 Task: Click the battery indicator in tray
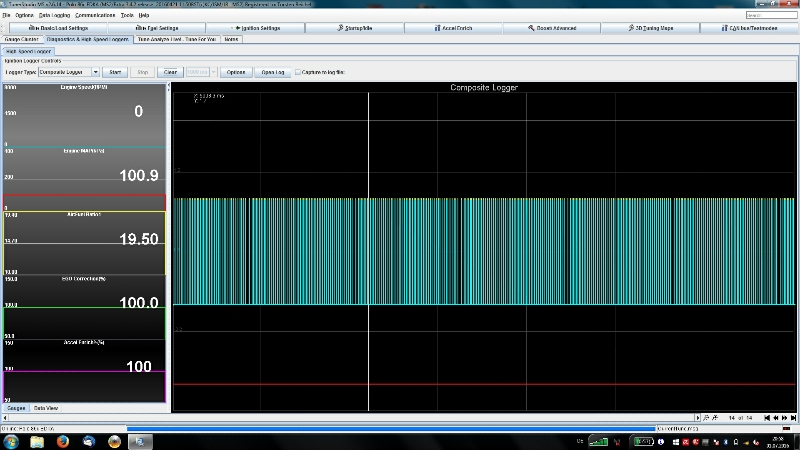tap(643, 442)
